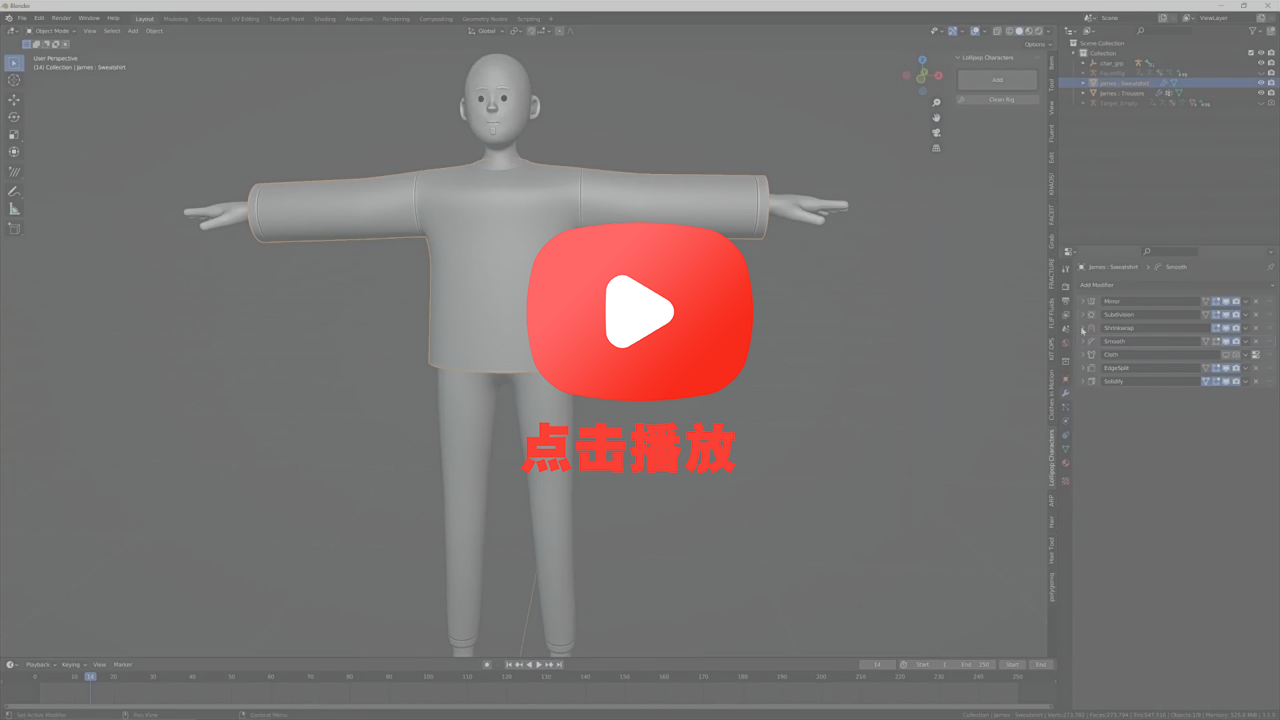
Task: Open the Tool properties tab icon
Action: click(1066, 269)
